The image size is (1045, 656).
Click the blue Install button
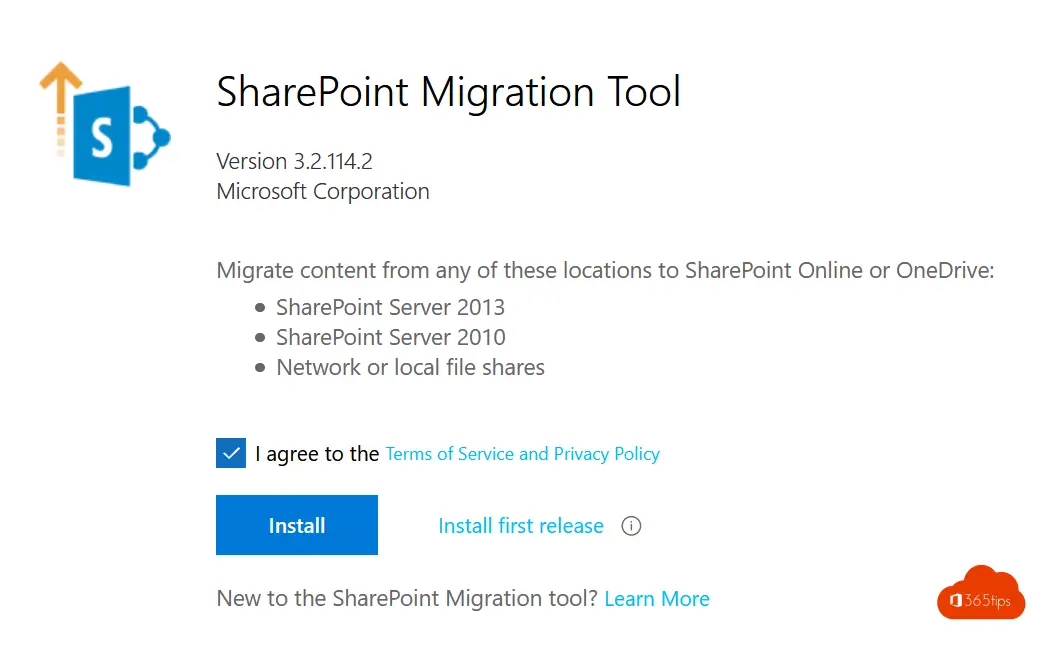coord(297,525)
